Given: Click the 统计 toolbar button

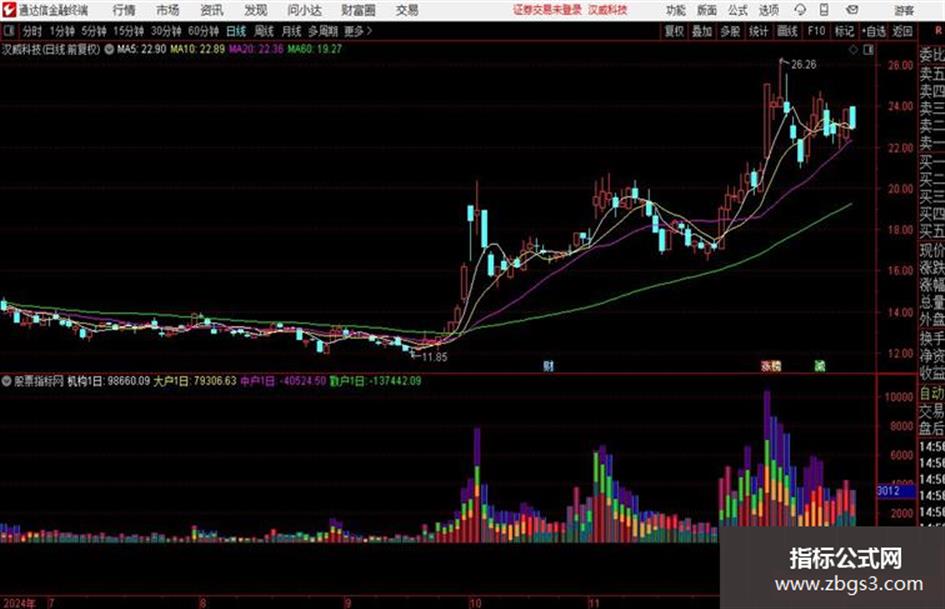Looking at the screenshot, I should (x=758, y=31).
